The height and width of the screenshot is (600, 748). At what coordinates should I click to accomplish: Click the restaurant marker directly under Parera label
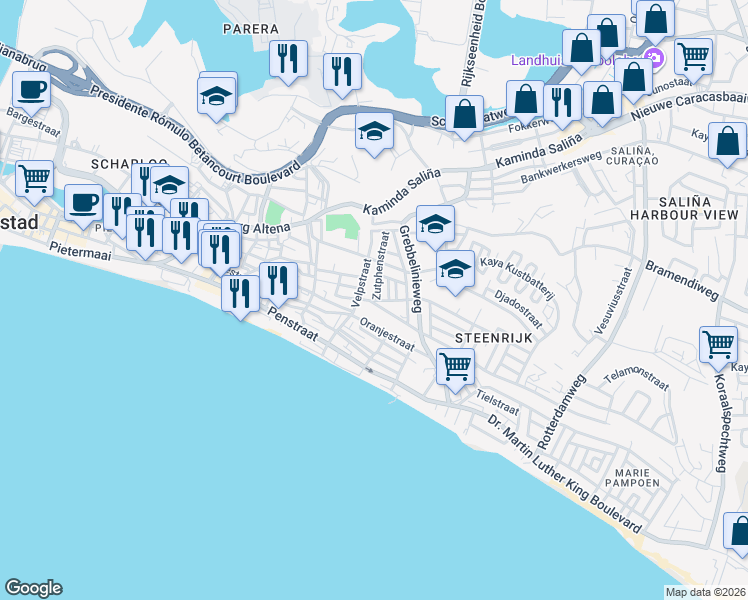287,57
